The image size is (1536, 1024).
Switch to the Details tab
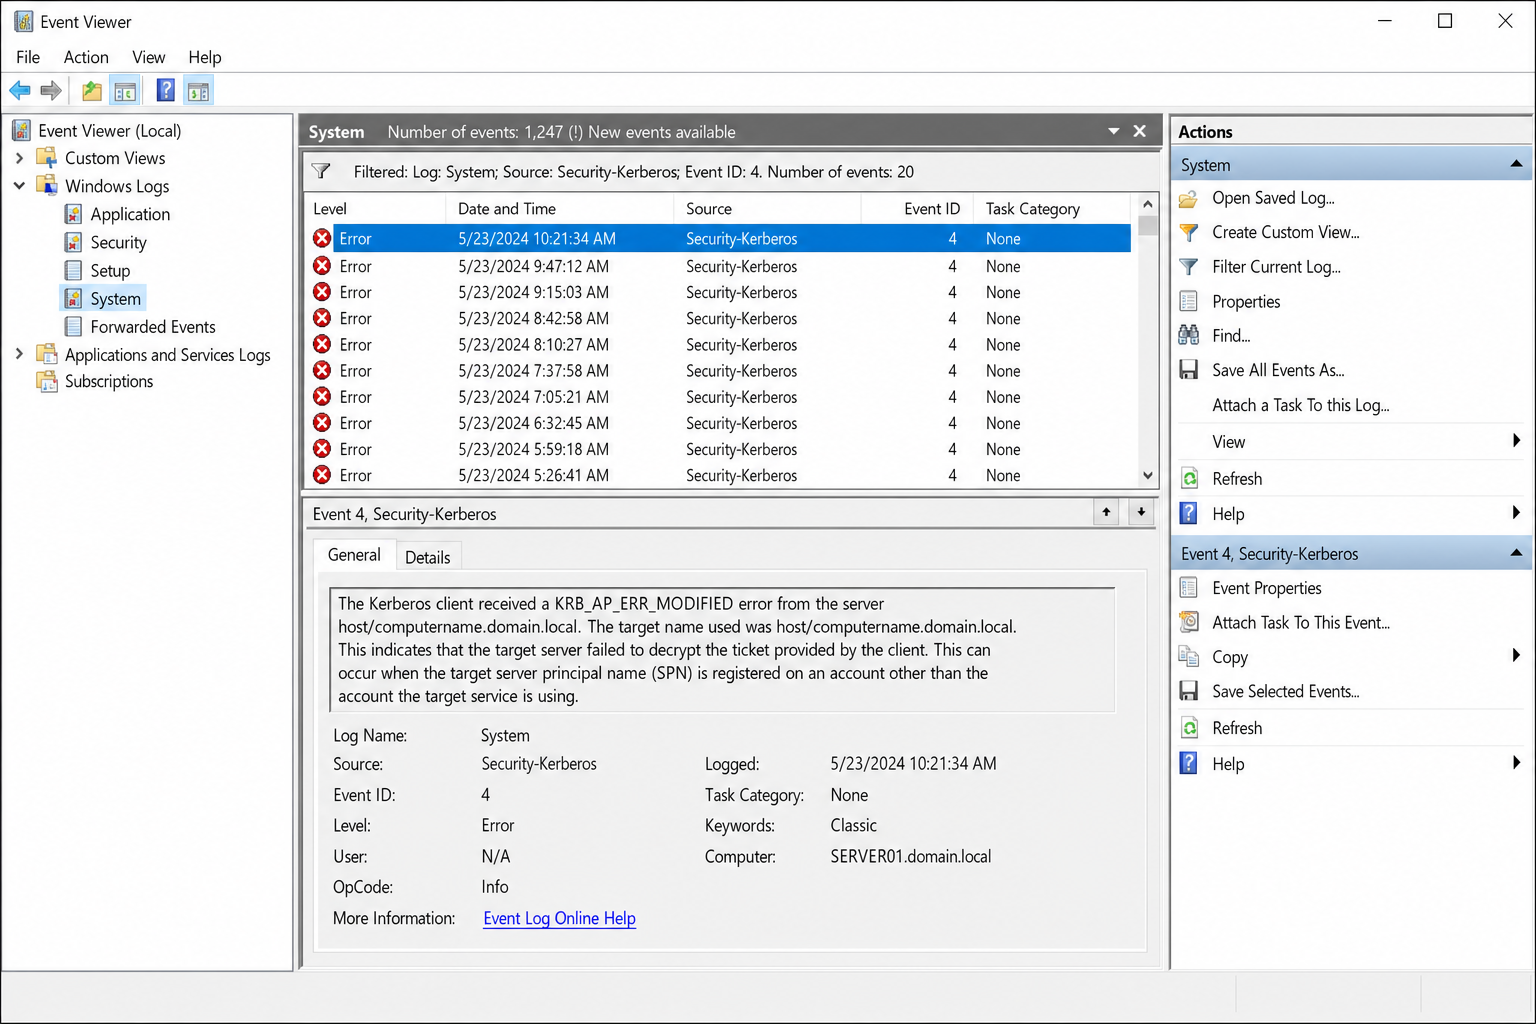pos(427,557)
